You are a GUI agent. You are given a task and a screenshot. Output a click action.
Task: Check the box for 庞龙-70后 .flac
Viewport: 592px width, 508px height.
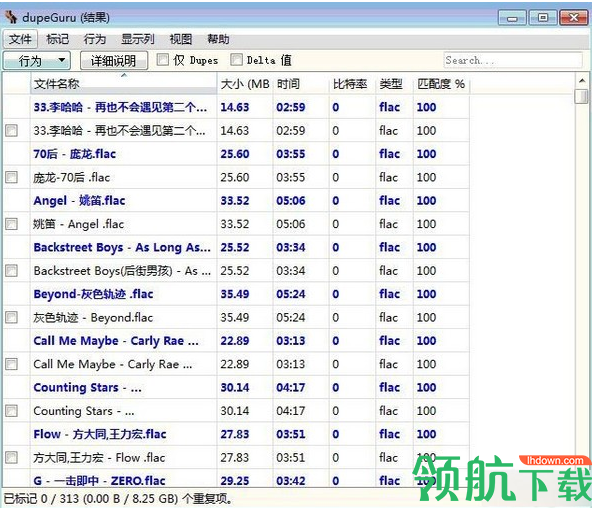[12, 177]
